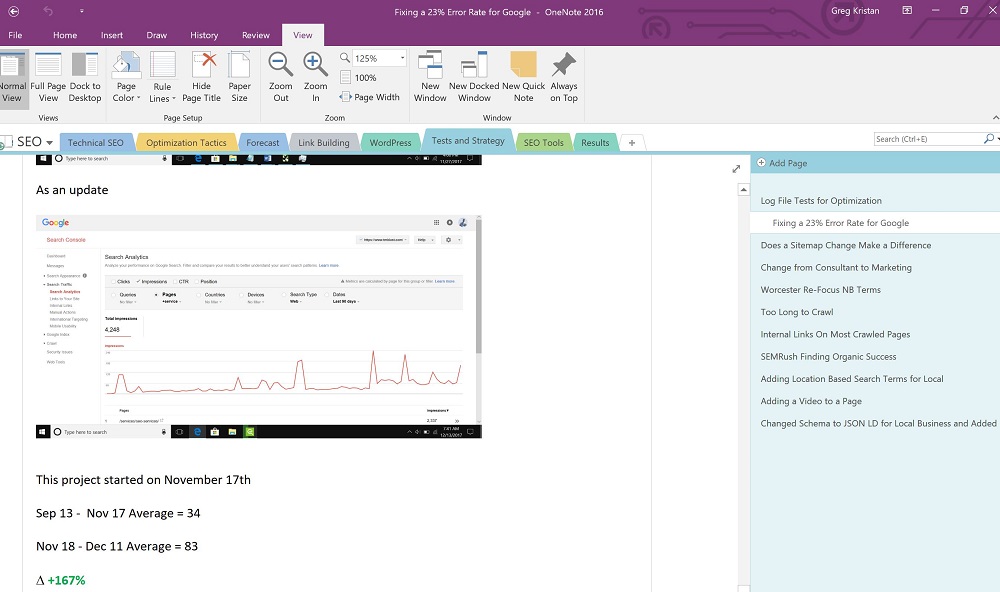The image size is (1000, 592).
Task: Open the Technical SEO section tab
Action: coord(96,142)
